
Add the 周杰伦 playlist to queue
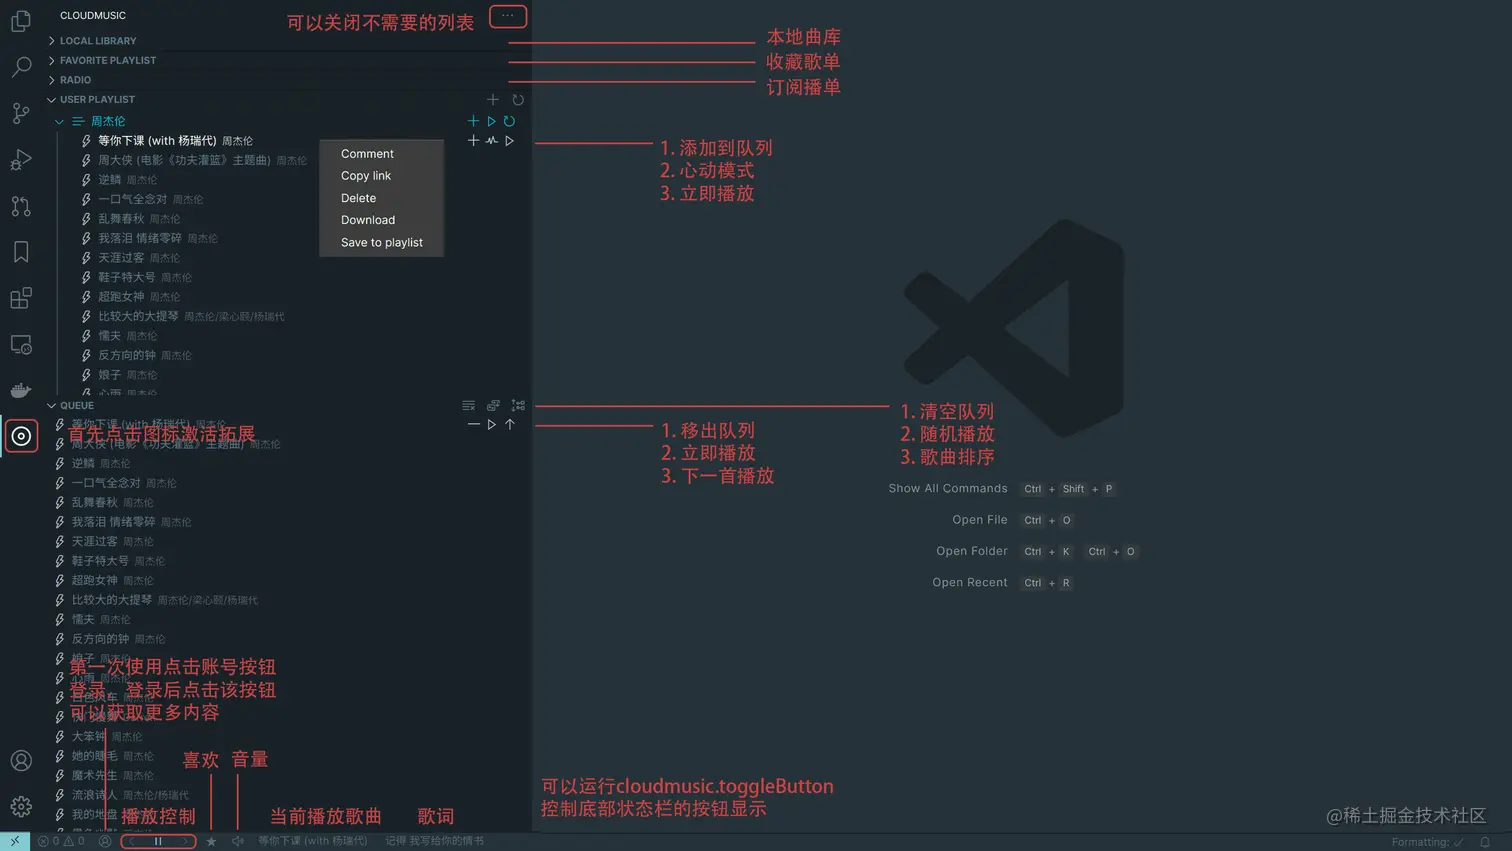[x=473, y=121]
